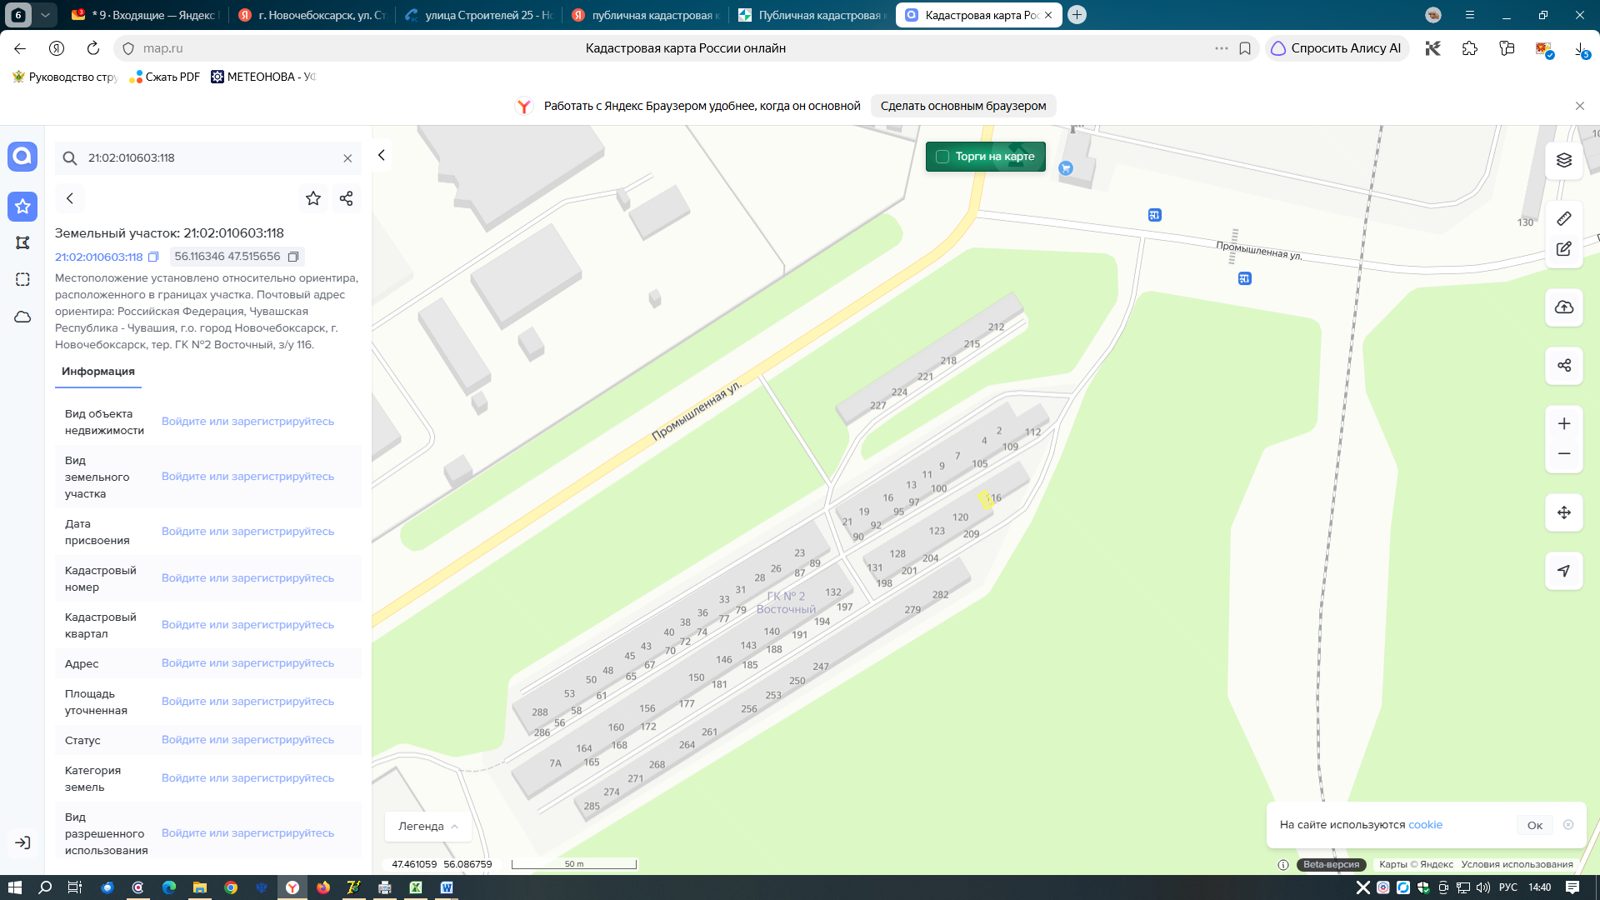Open map layers button
The width and height of the screenshot is (1600, 900).
[x=1564, y=160]
